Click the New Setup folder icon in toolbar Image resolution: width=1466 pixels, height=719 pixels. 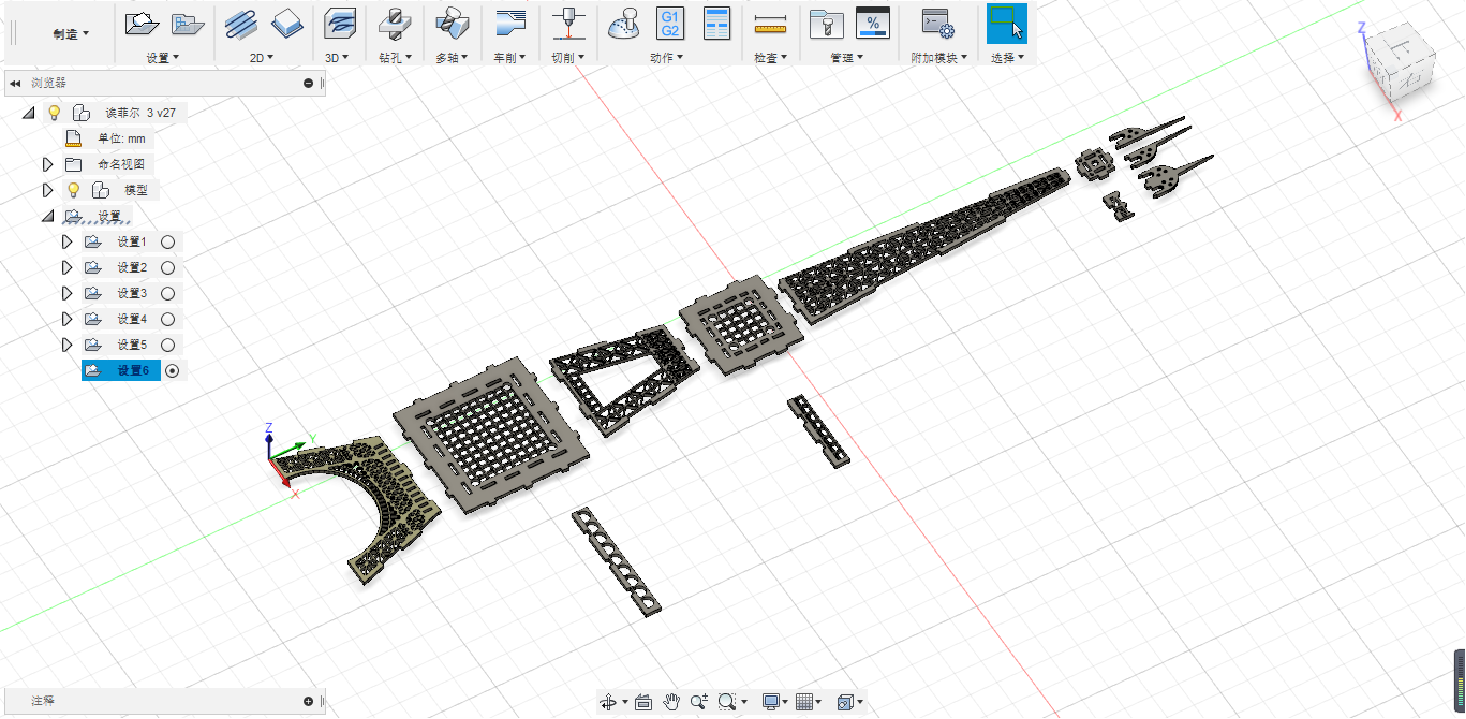pyautogui.click(x=141, y=22)
